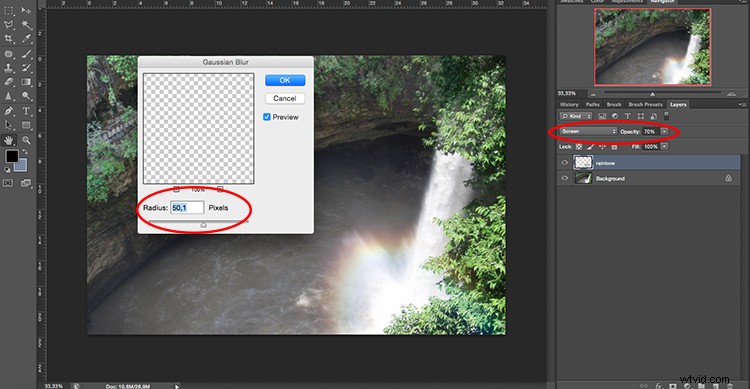Zoom out the blur preview
This screenshot has width=750, height=389.
[x=176, y=189]
